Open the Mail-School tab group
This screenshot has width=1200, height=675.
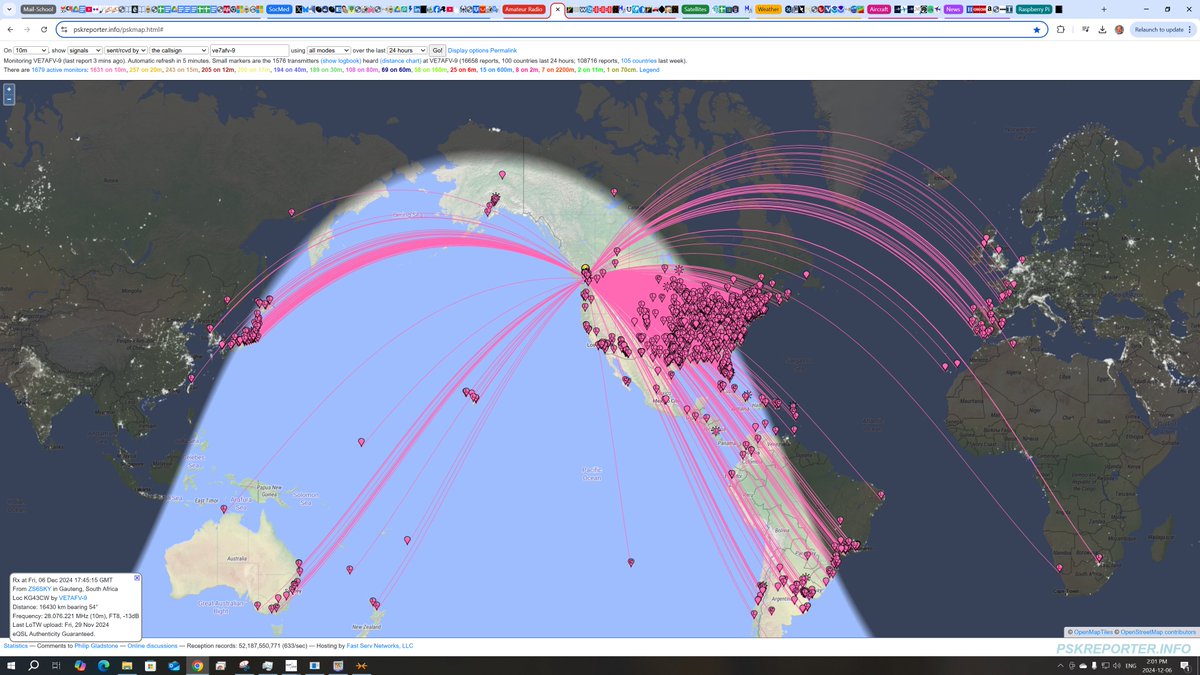[x=37, y=9]
